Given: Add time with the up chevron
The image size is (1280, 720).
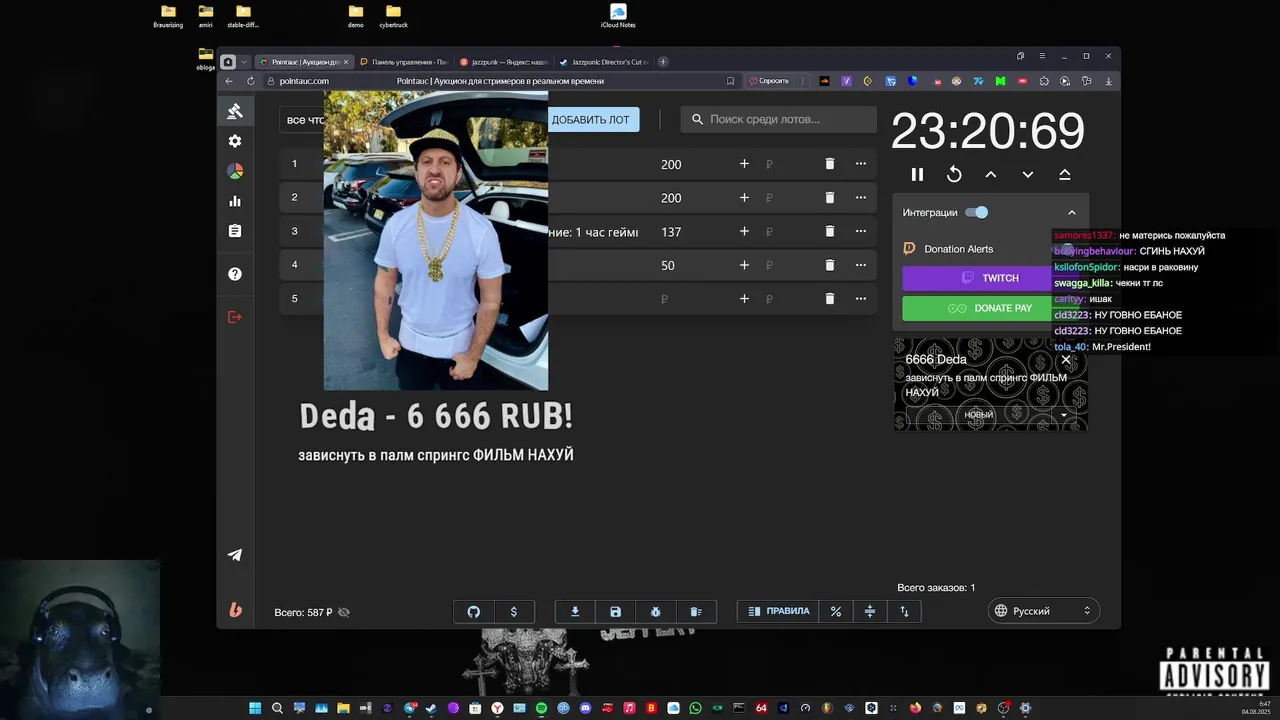Looking at the screenshot, I should click(x=991, y=174).
